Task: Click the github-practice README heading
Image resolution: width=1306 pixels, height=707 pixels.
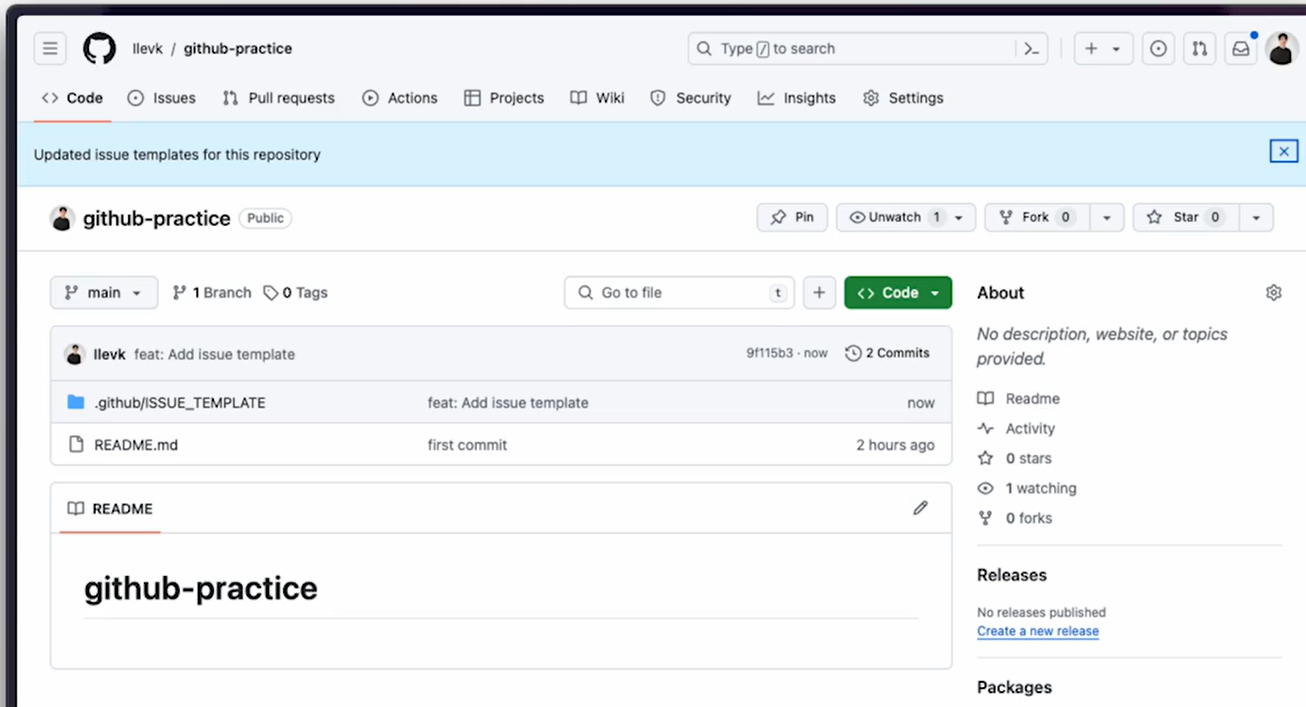Action: (x=201, y=588)
